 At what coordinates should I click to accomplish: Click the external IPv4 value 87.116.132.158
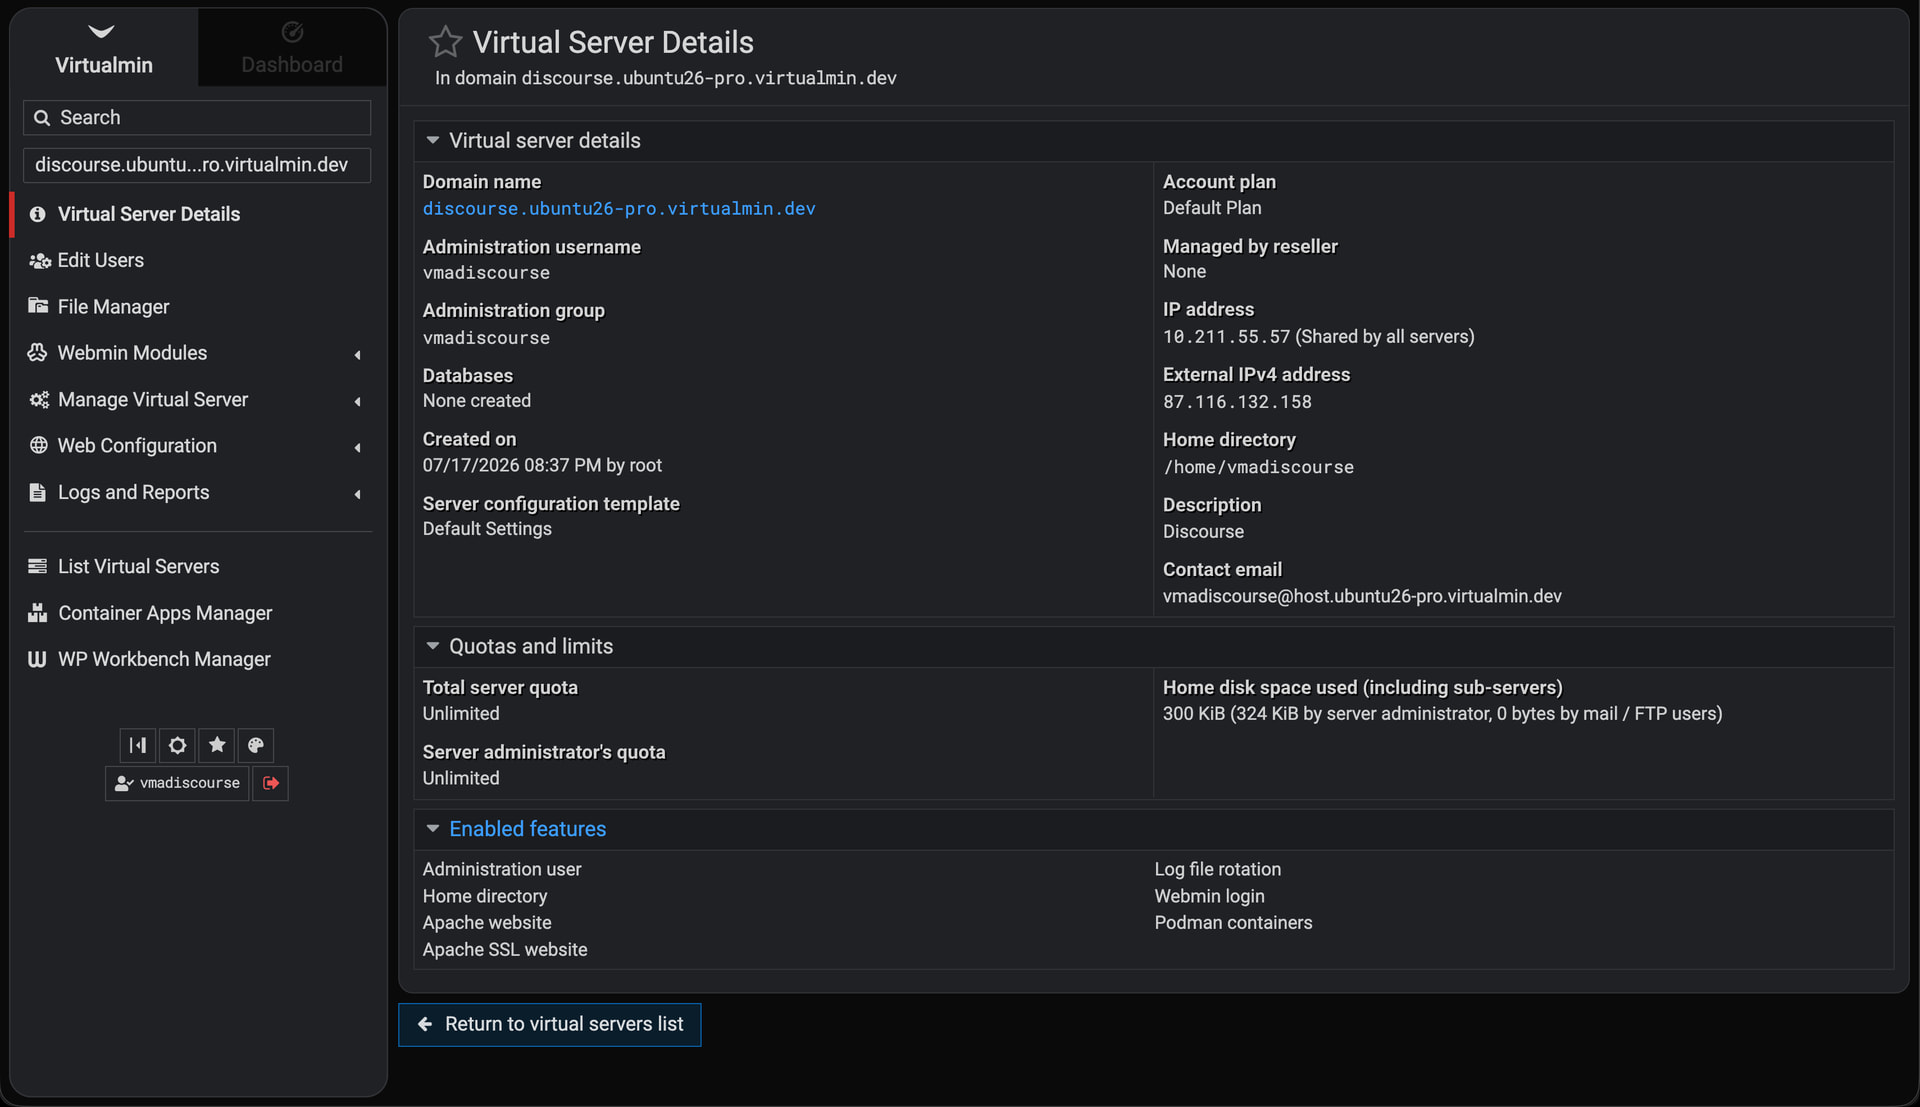1237,402
